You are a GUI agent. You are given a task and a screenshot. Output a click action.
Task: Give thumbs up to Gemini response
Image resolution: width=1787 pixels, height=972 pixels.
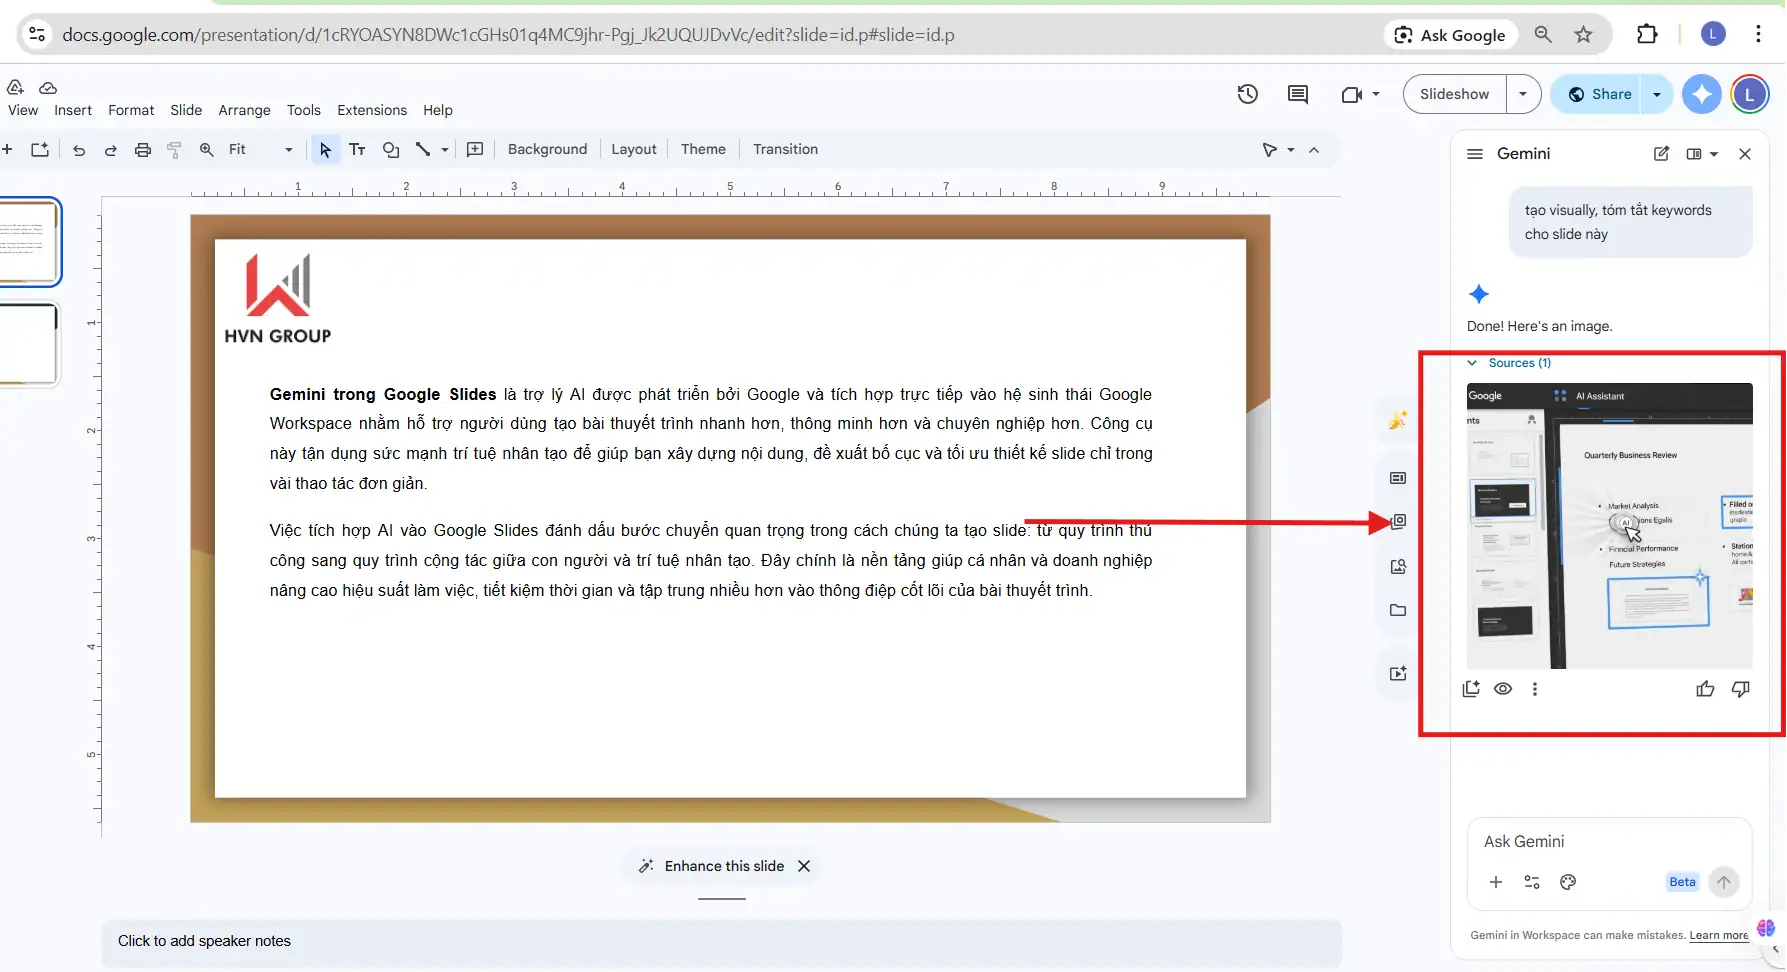(1705, 689)
